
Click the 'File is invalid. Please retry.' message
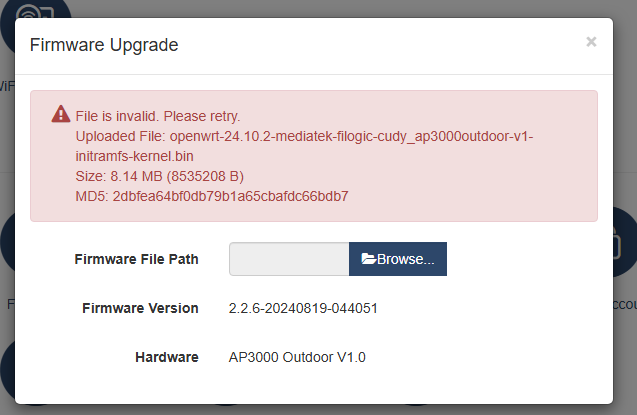[158, 116]
